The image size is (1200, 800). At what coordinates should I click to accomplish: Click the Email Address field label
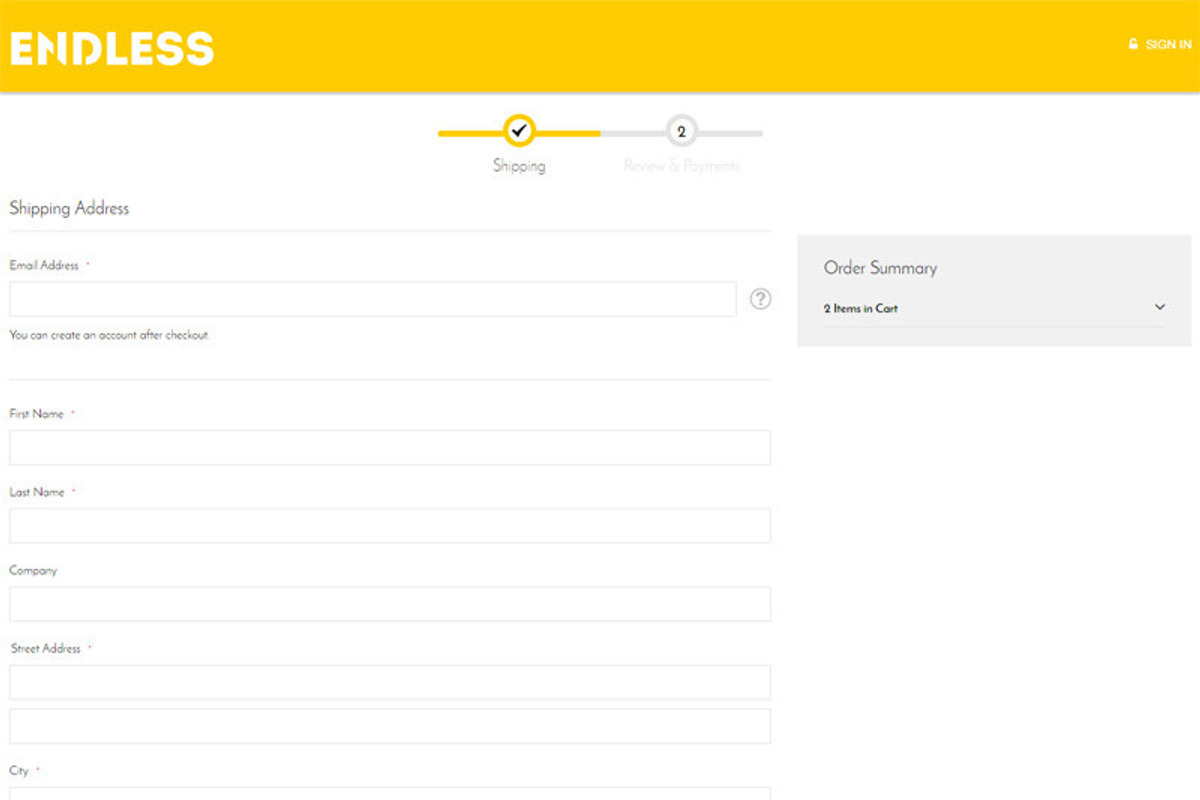coord(44,266)
